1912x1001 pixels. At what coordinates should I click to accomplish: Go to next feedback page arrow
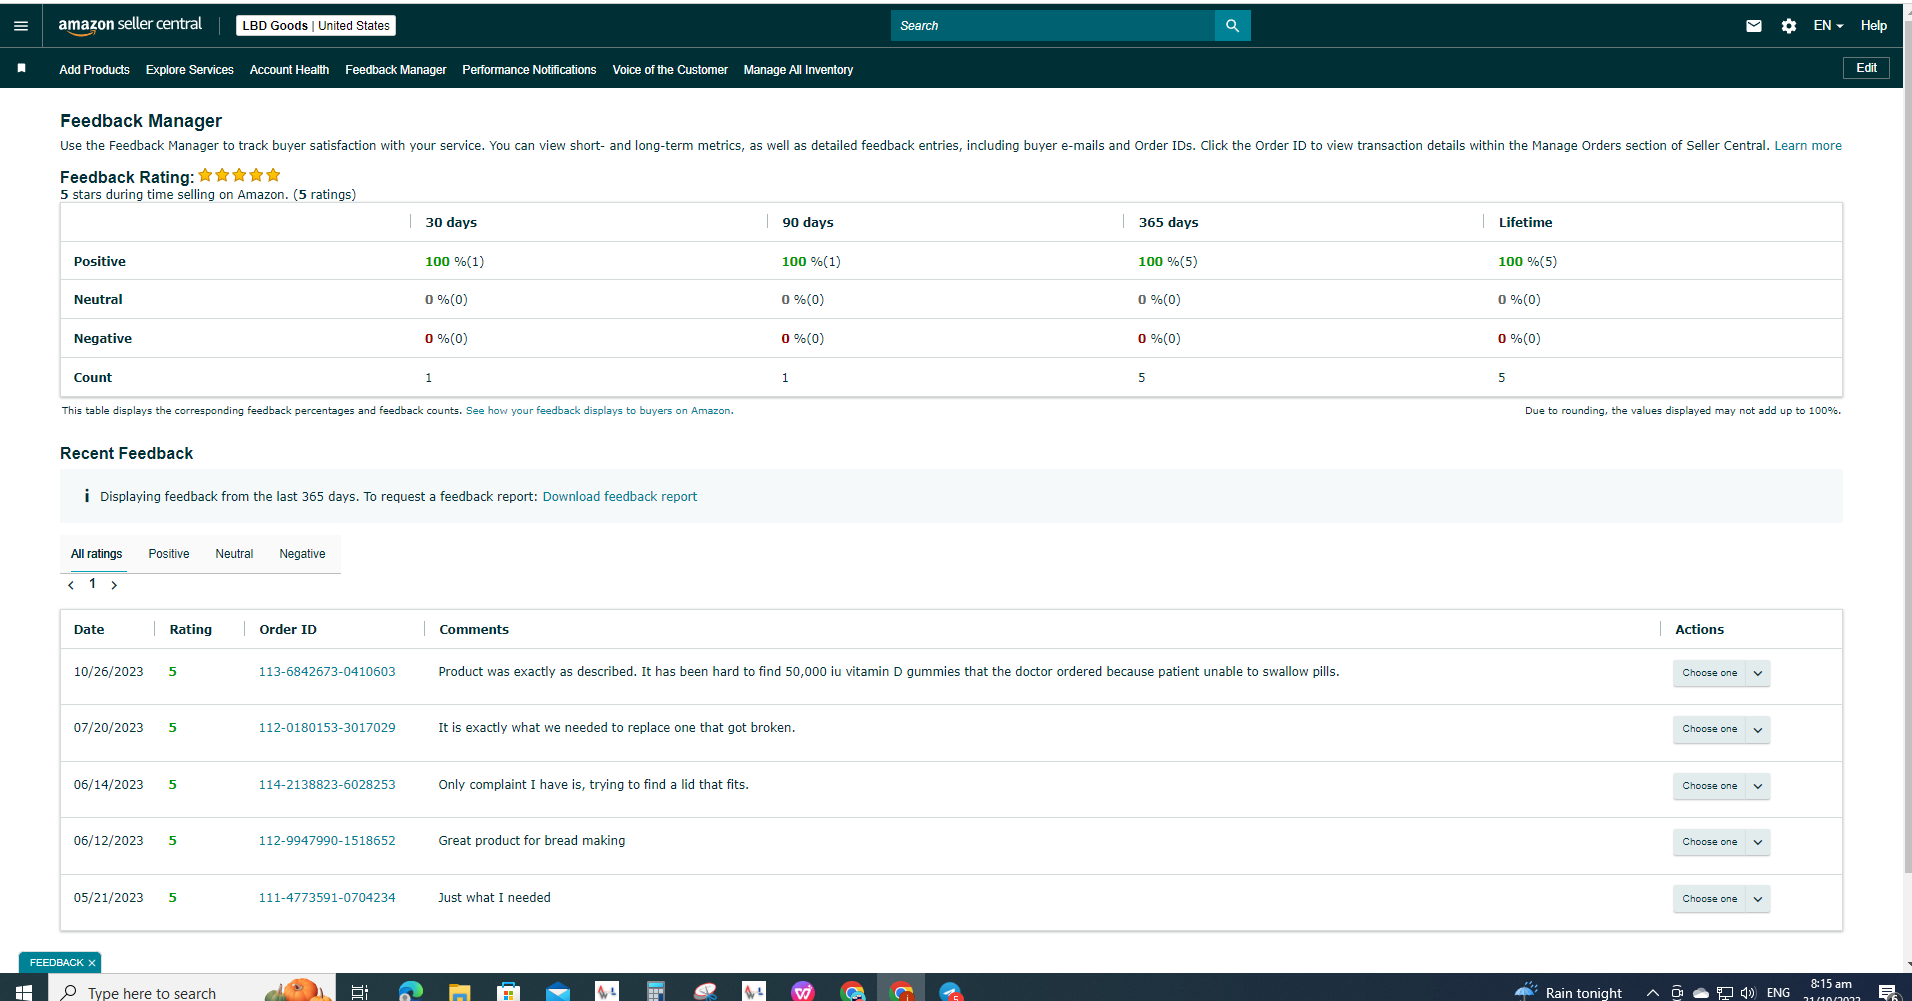[x=114, y=585]
